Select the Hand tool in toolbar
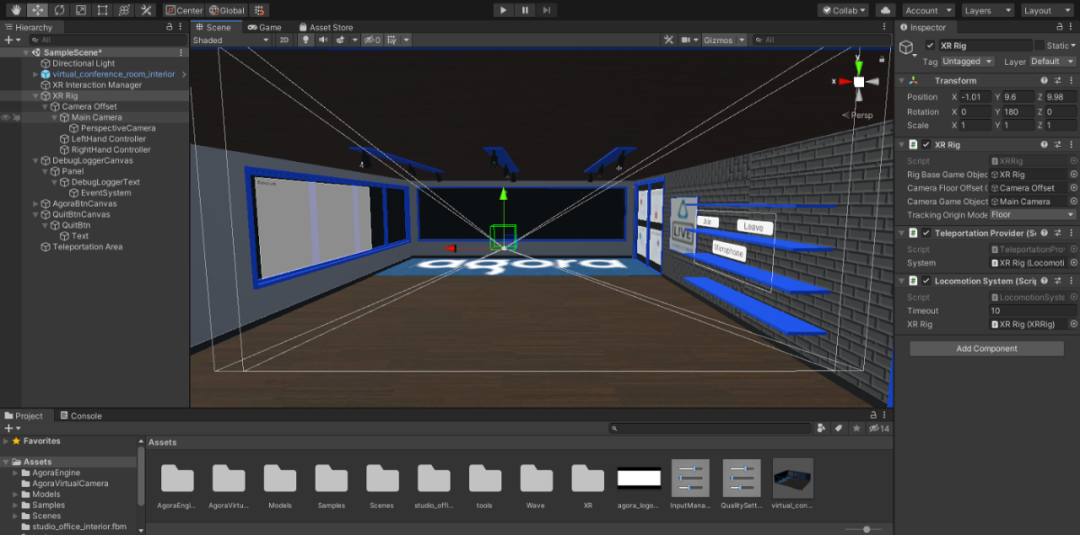This screenshot has width=1080, height=535. 14,10
